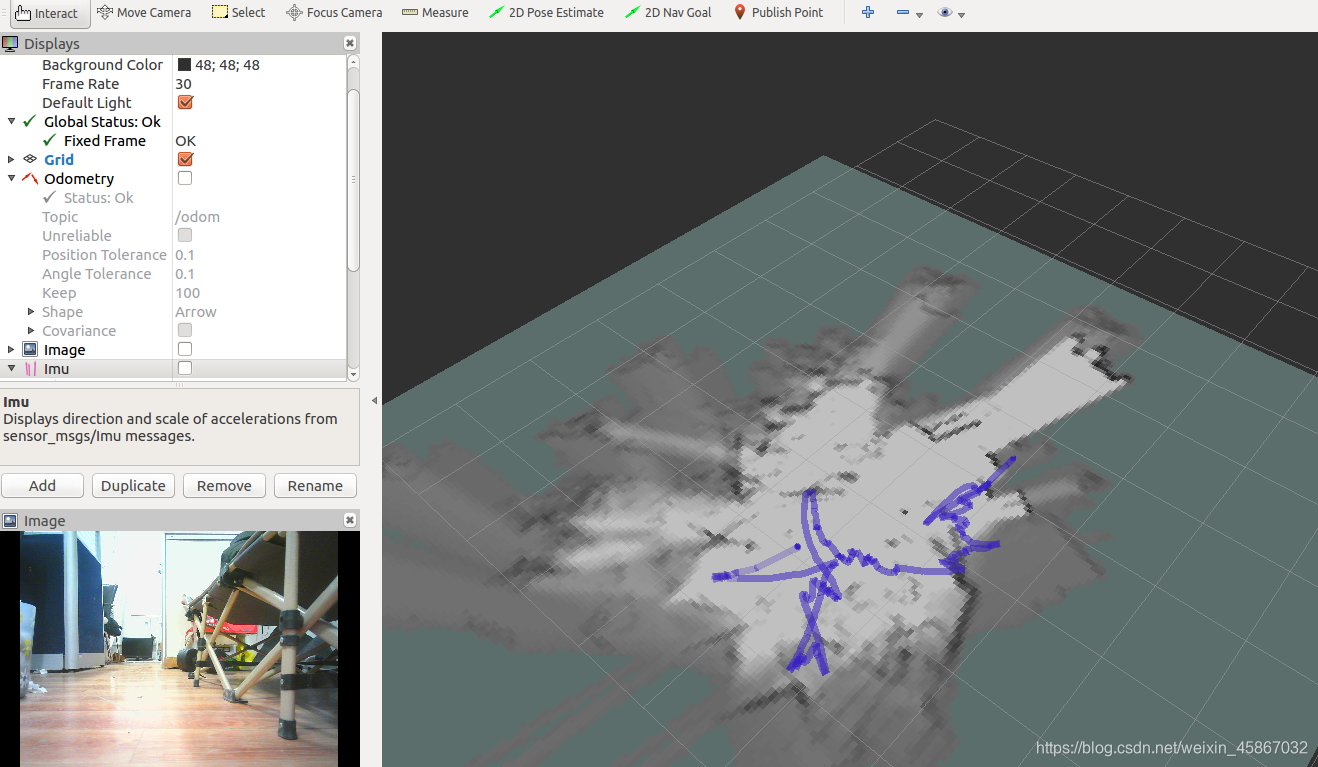Image resolution: width=1318 pixels, height=767 pixels.
Task: Expand the Covariance property
Action: pos(31,330)
